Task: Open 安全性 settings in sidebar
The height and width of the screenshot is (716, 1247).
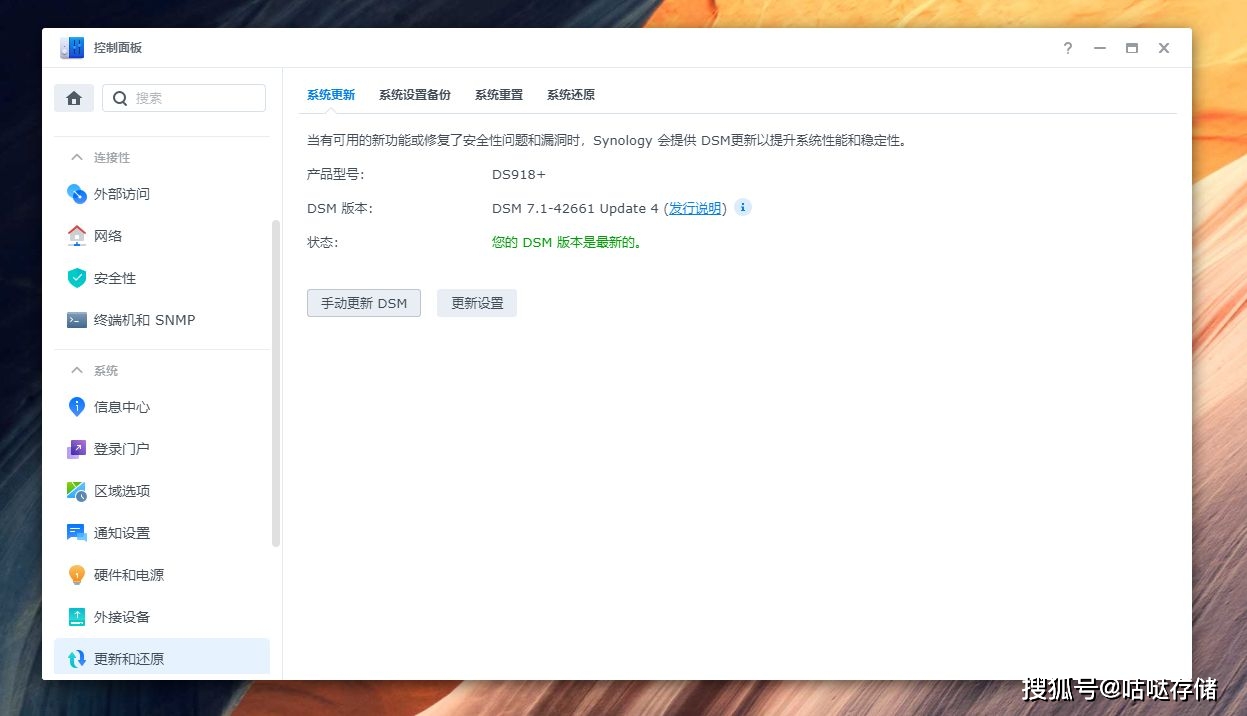Action: pyautogui.click(x=162, y=278)
